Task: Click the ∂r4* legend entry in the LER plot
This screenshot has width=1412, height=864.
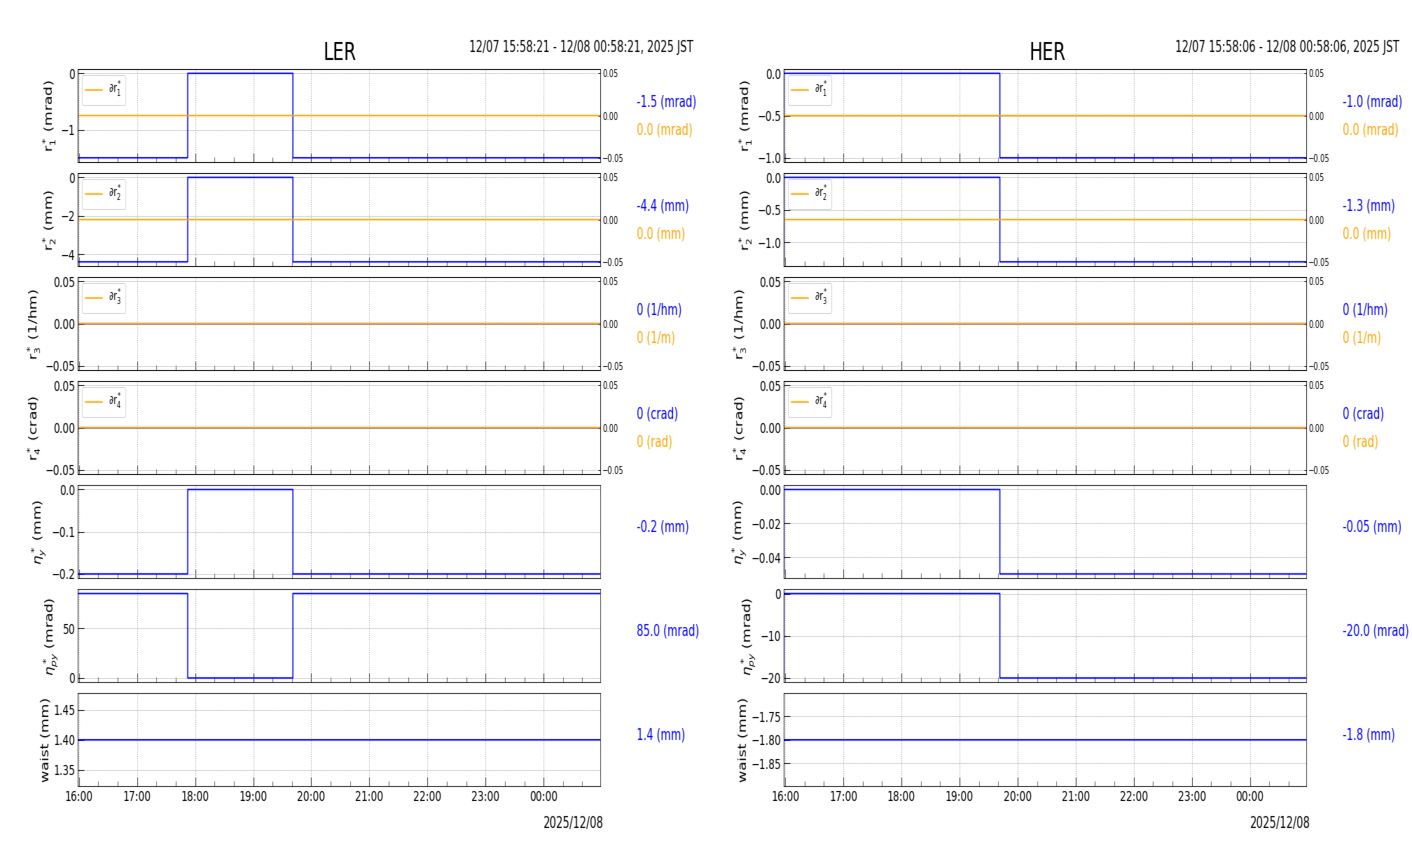Action: point(104,402)
